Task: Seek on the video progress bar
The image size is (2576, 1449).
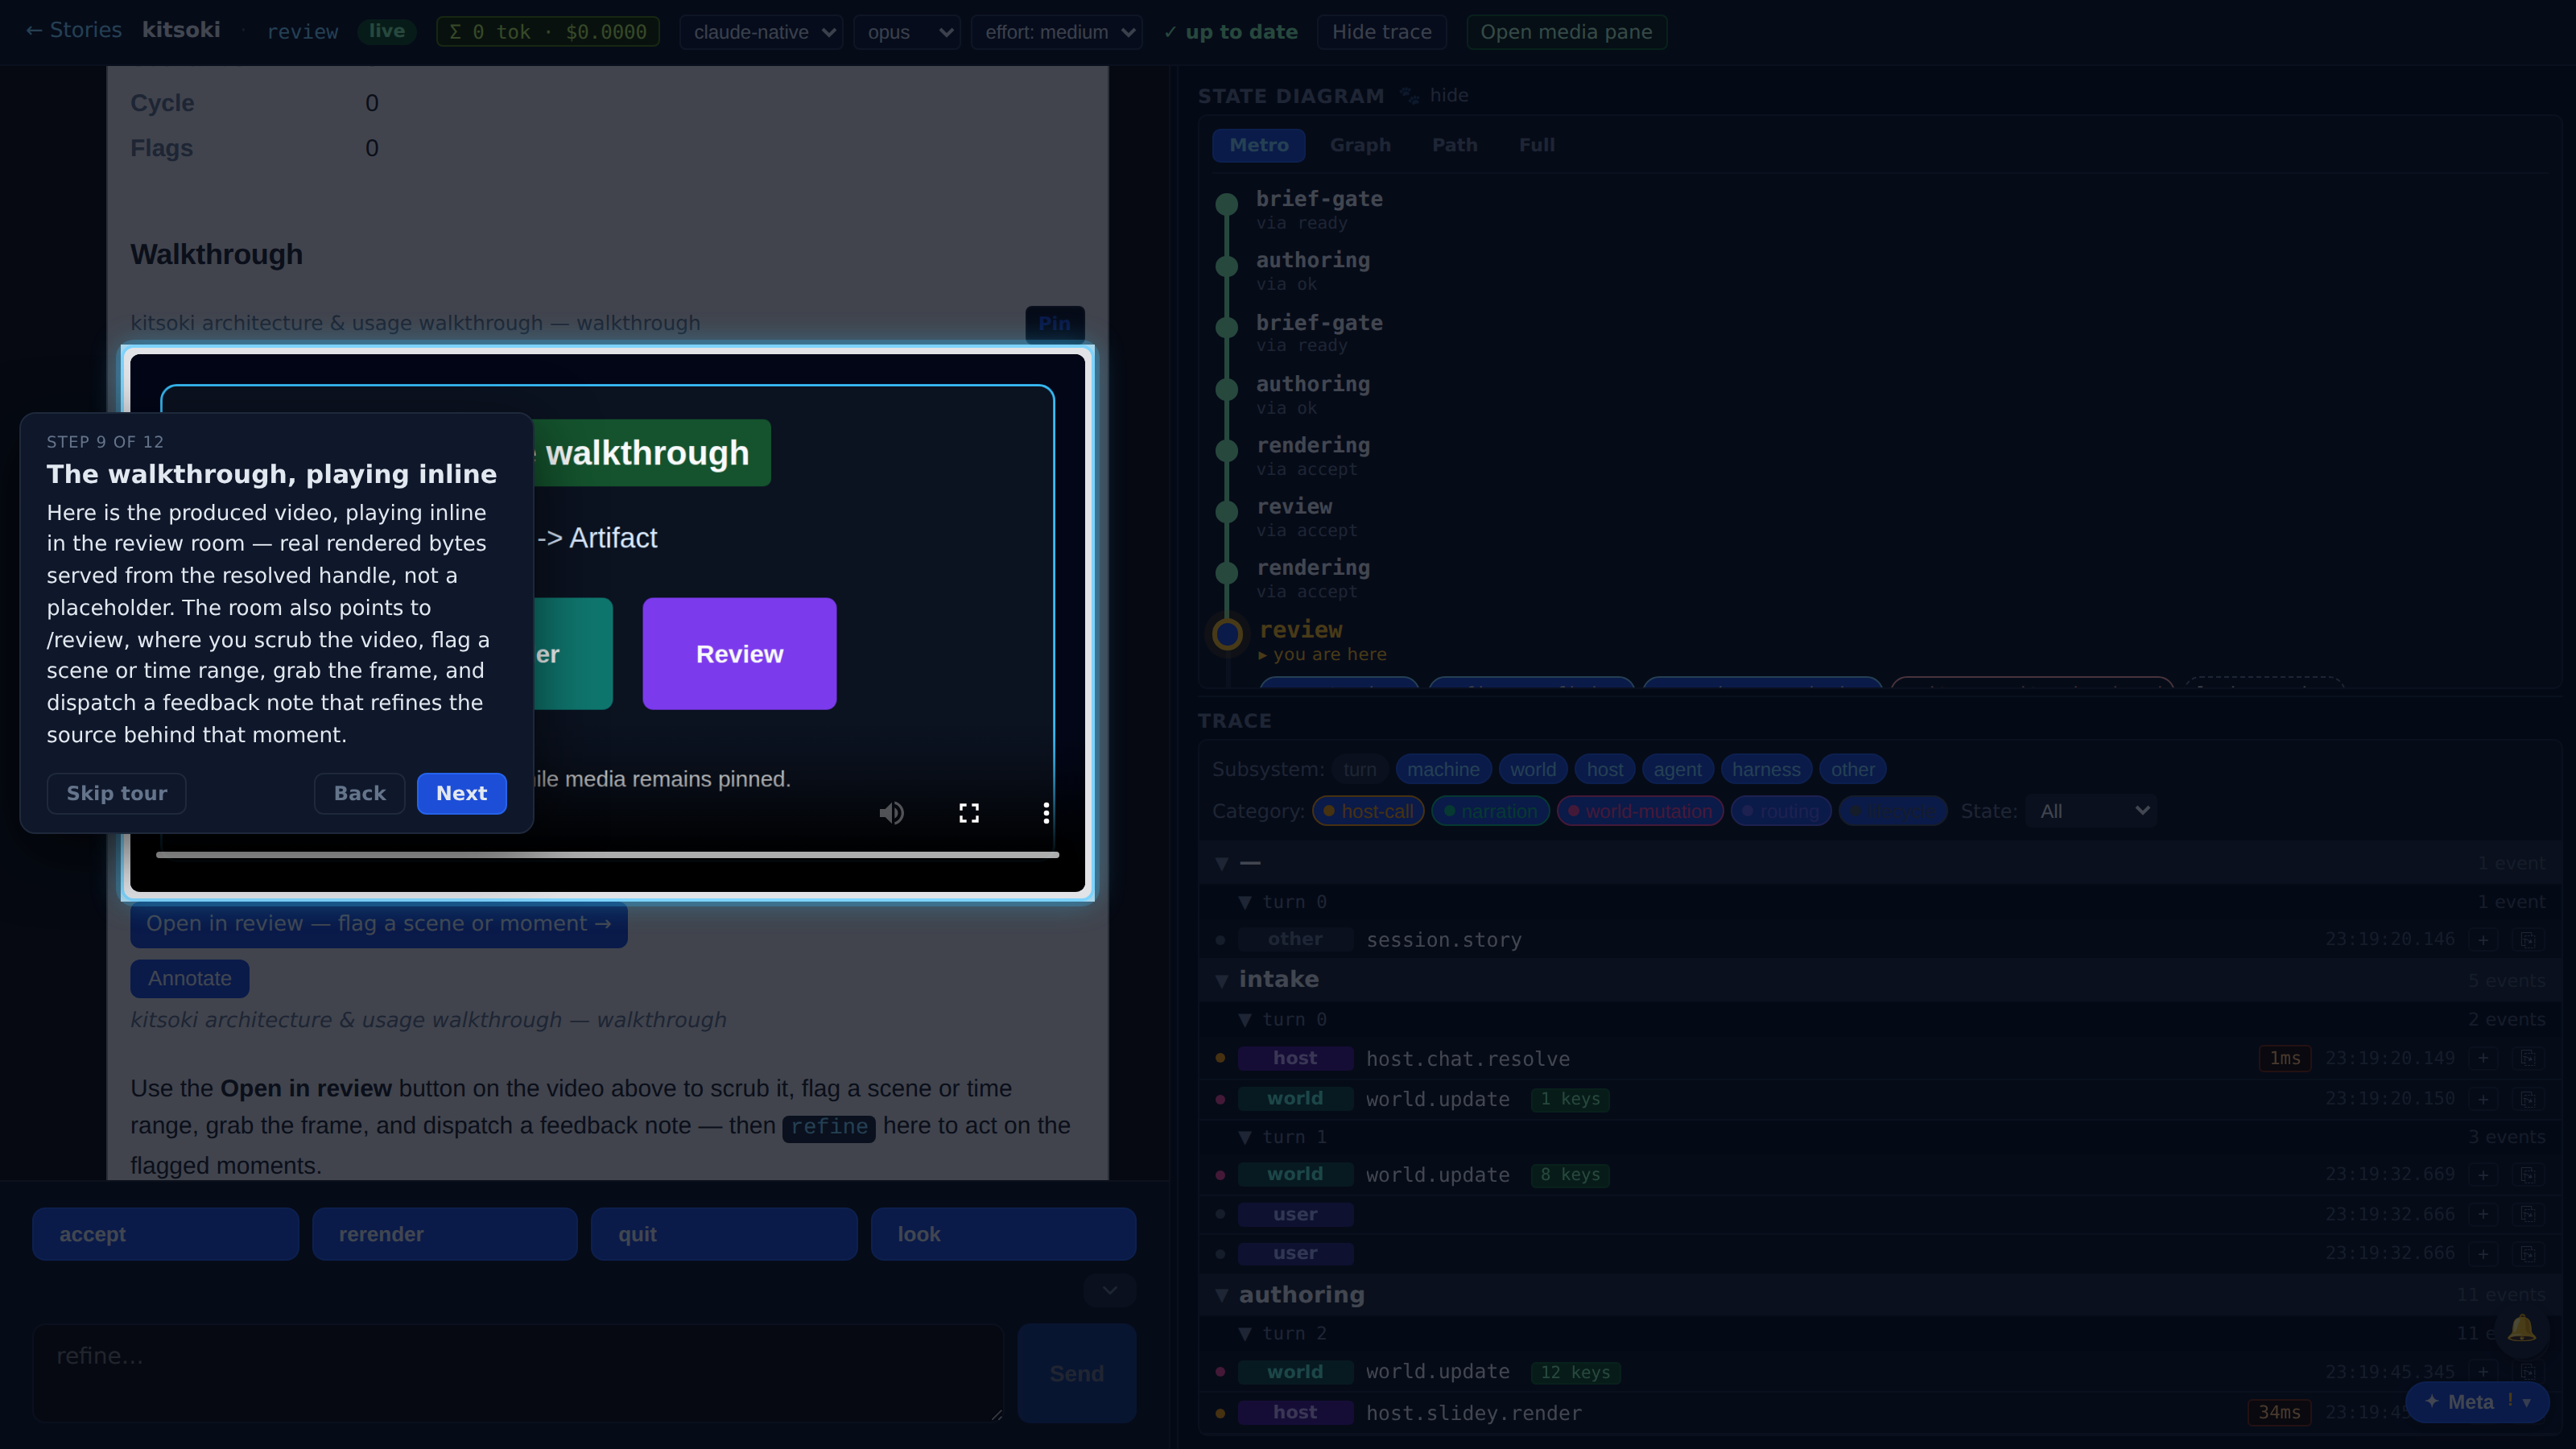Action: pyautogui.click(x=607, y=855)
